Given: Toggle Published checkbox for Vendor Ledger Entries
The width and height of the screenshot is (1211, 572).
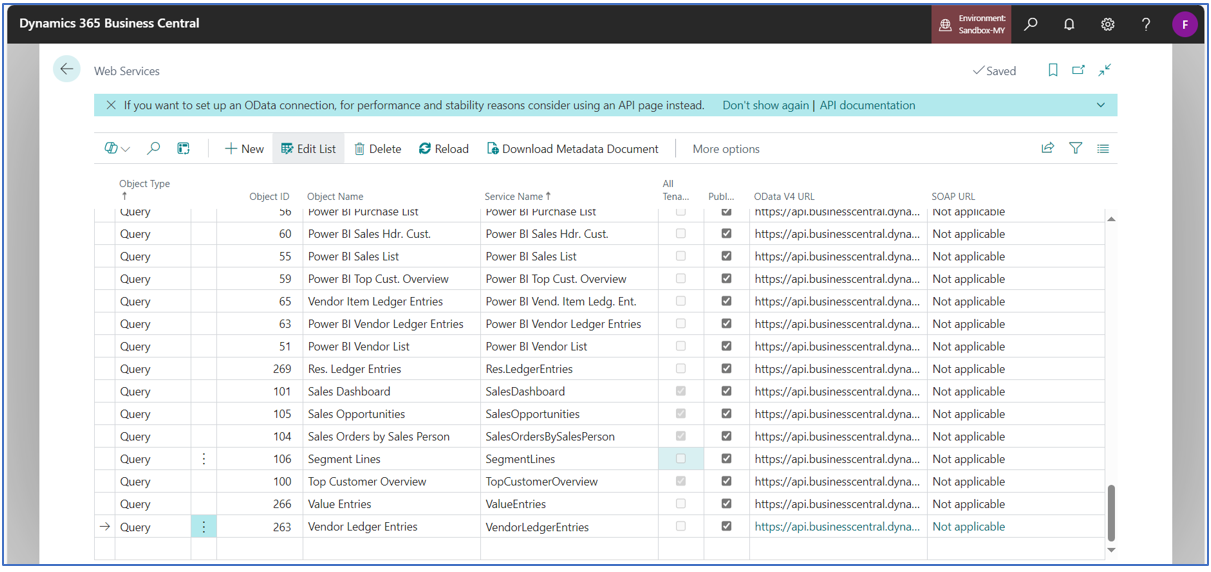Looking at the screenshot, I should click(726, 526).
